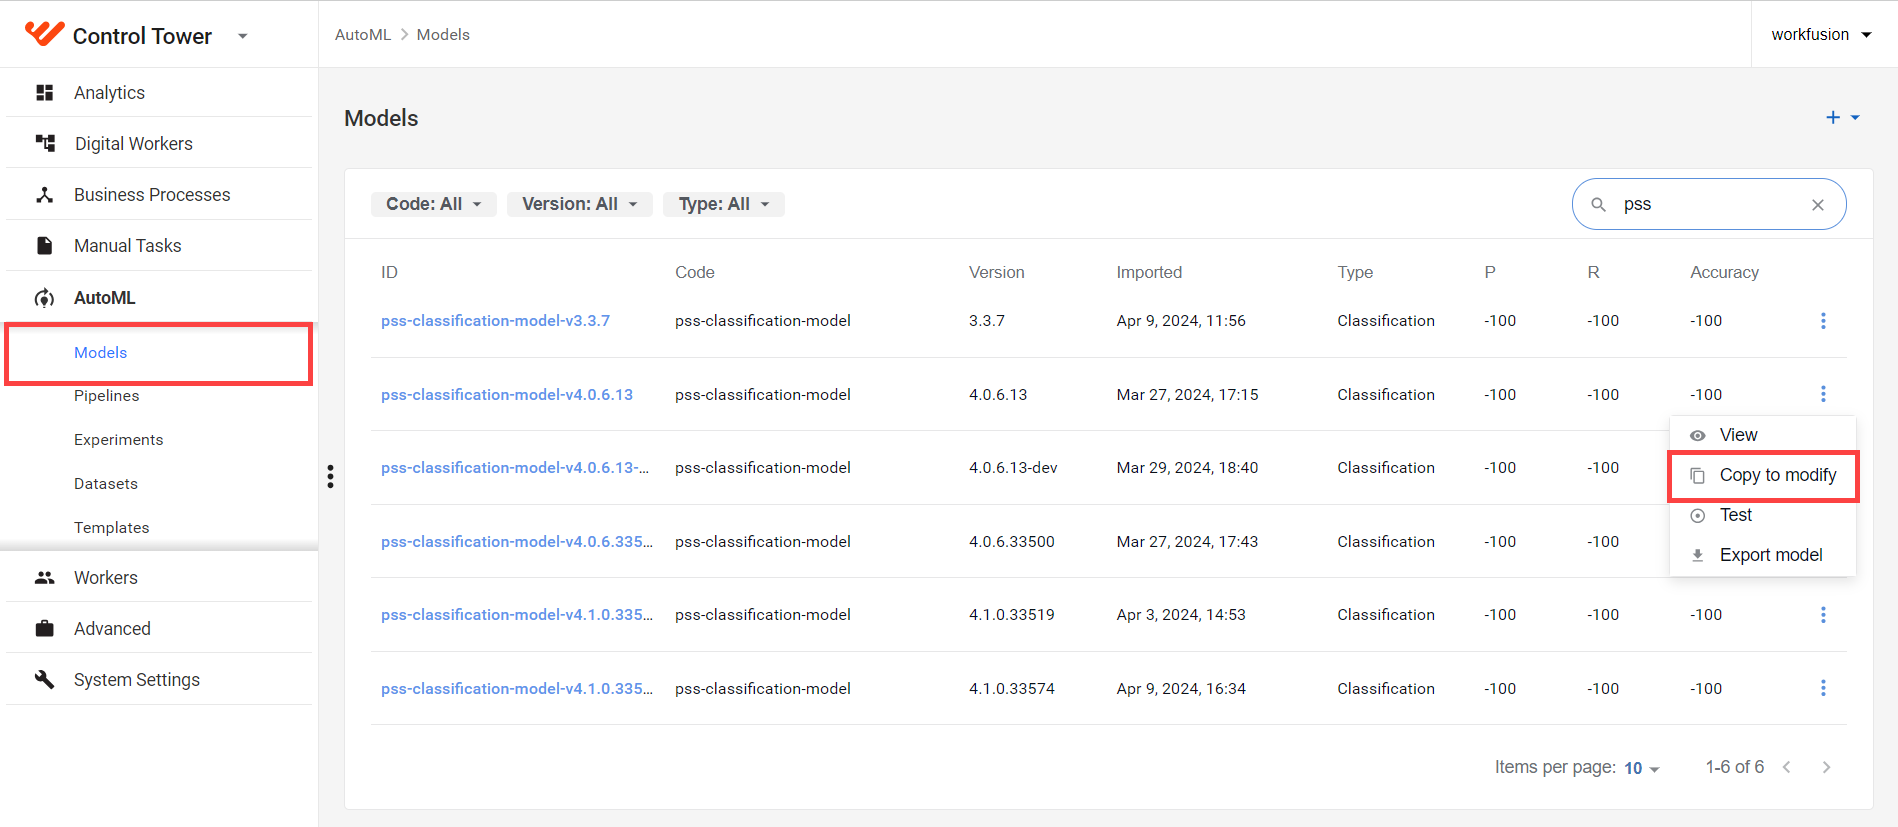Open the model link for version 4.0.6.13-dev

pos(515,468)
